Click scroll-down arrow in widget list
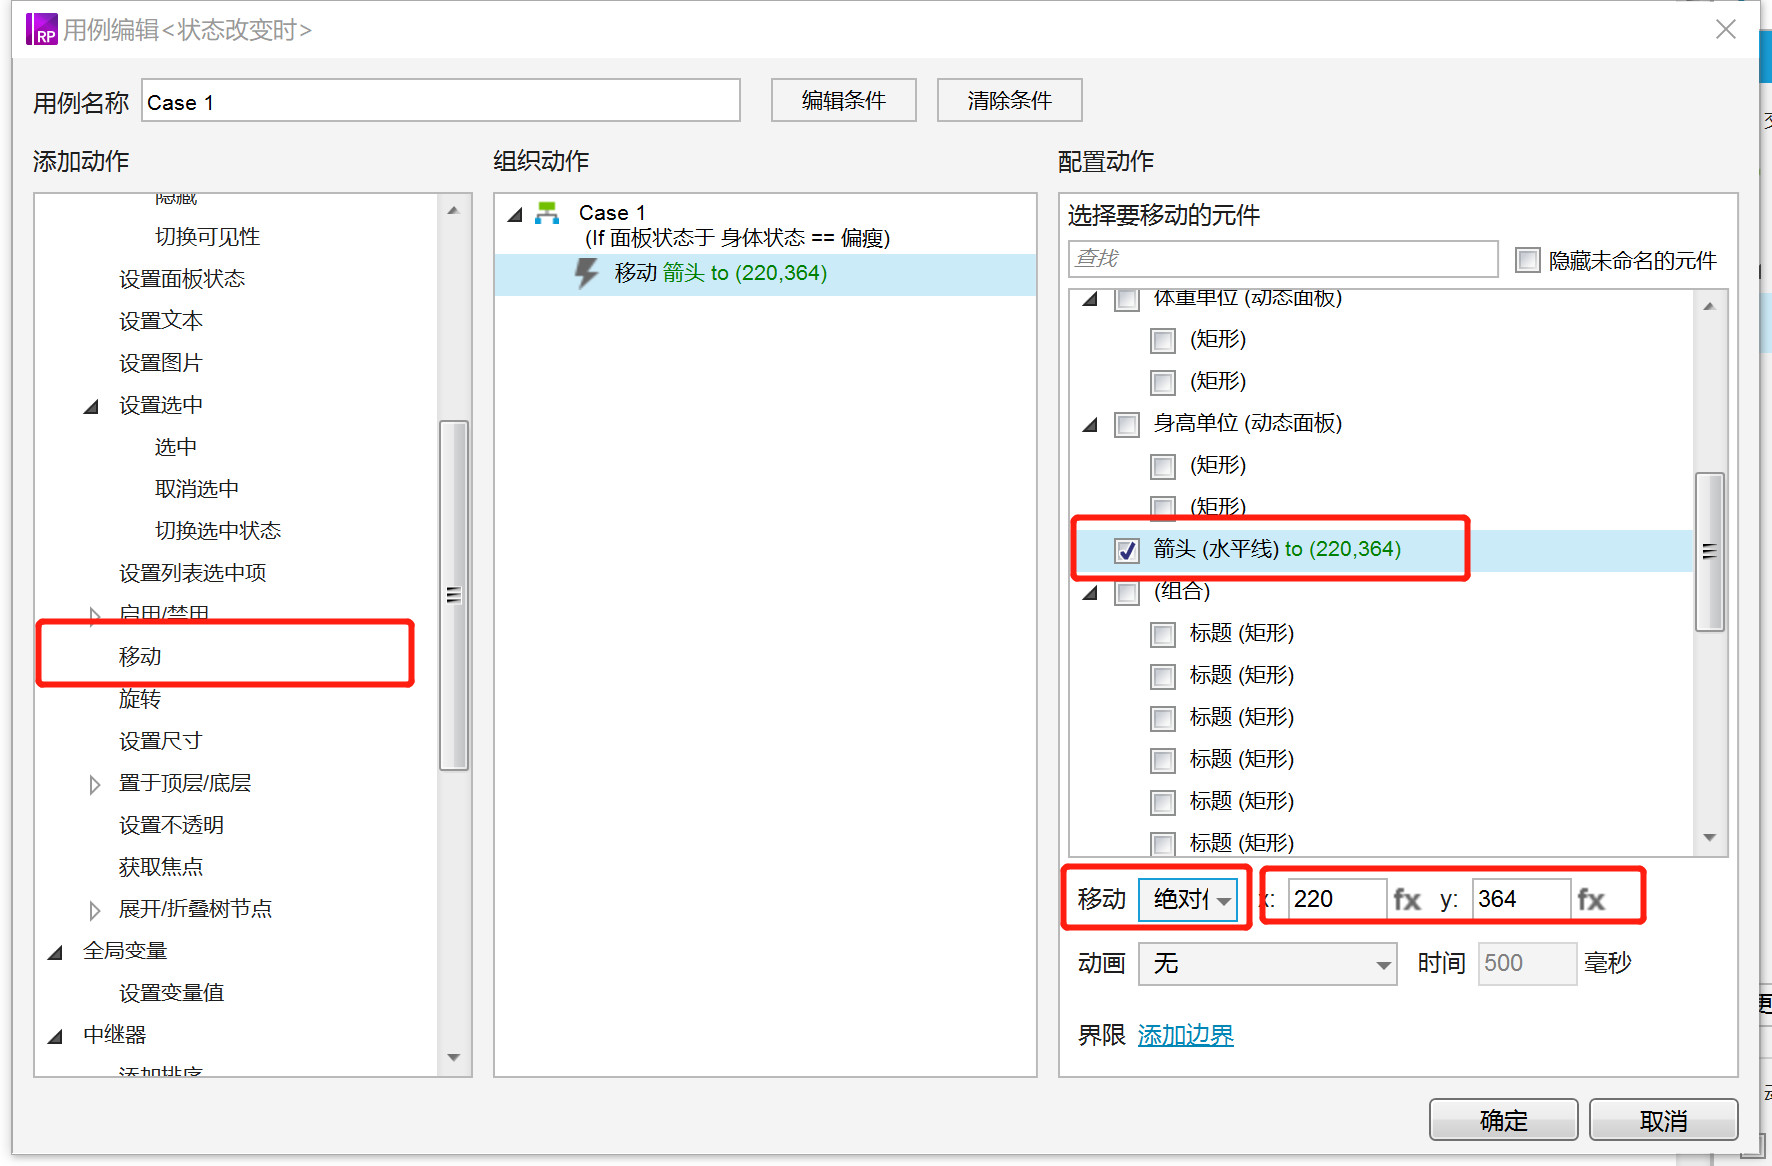The image size is (1772, 1166). pyautogui.click(x=1710, y=838)
